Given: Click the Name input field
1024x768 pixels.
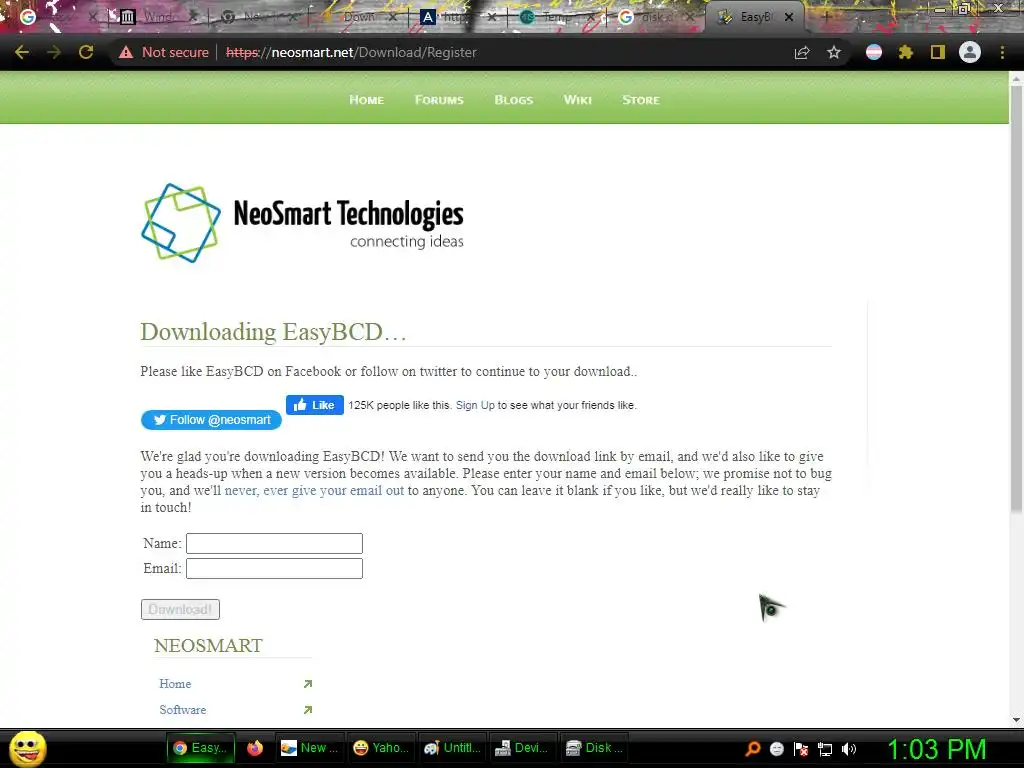Looking at the screenshot, I should pos(274,543).
